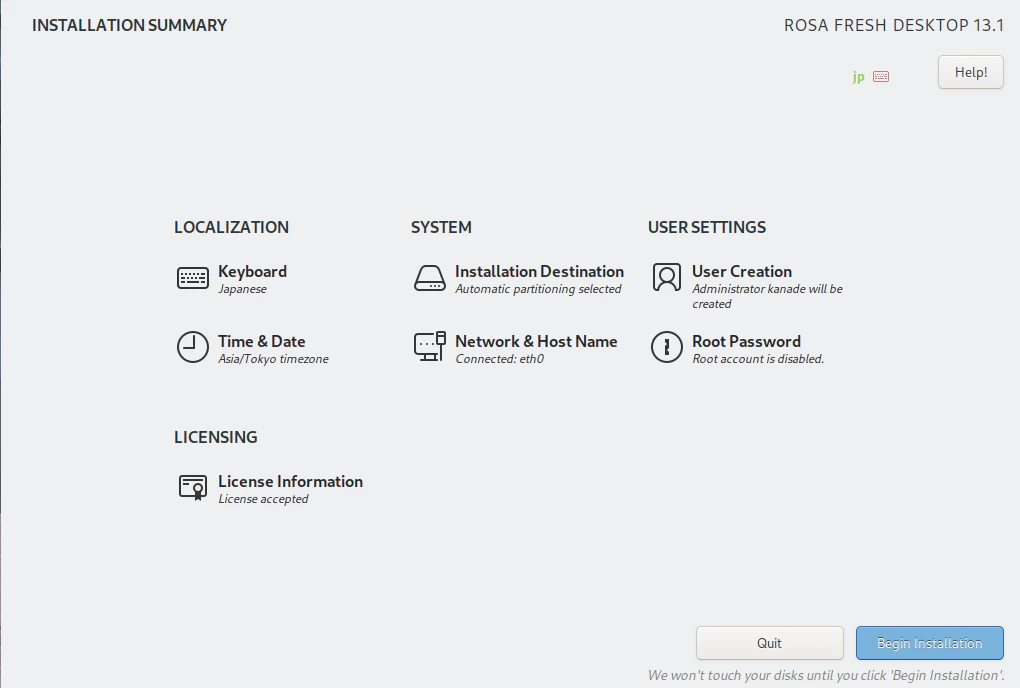Click the Keyboard icon under Localization
The height and width of the screenshot is (688, 1020).
tap(193, 278)
